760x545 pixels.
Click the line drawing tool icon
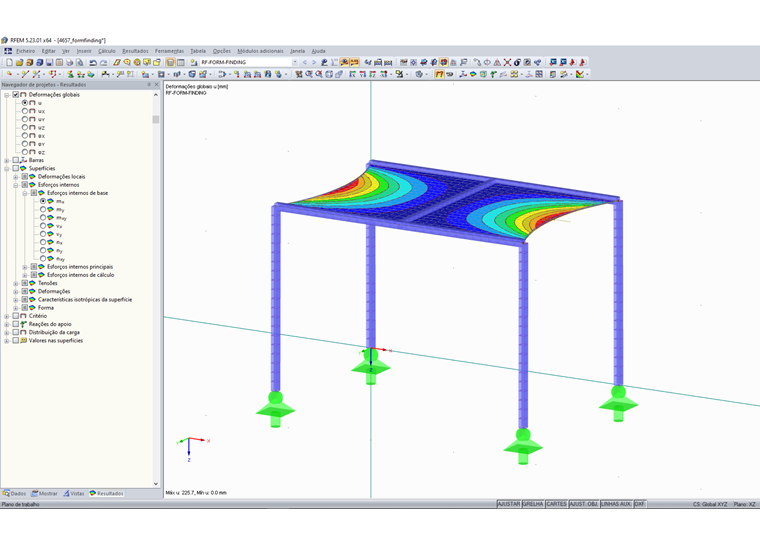click(25, 74)
